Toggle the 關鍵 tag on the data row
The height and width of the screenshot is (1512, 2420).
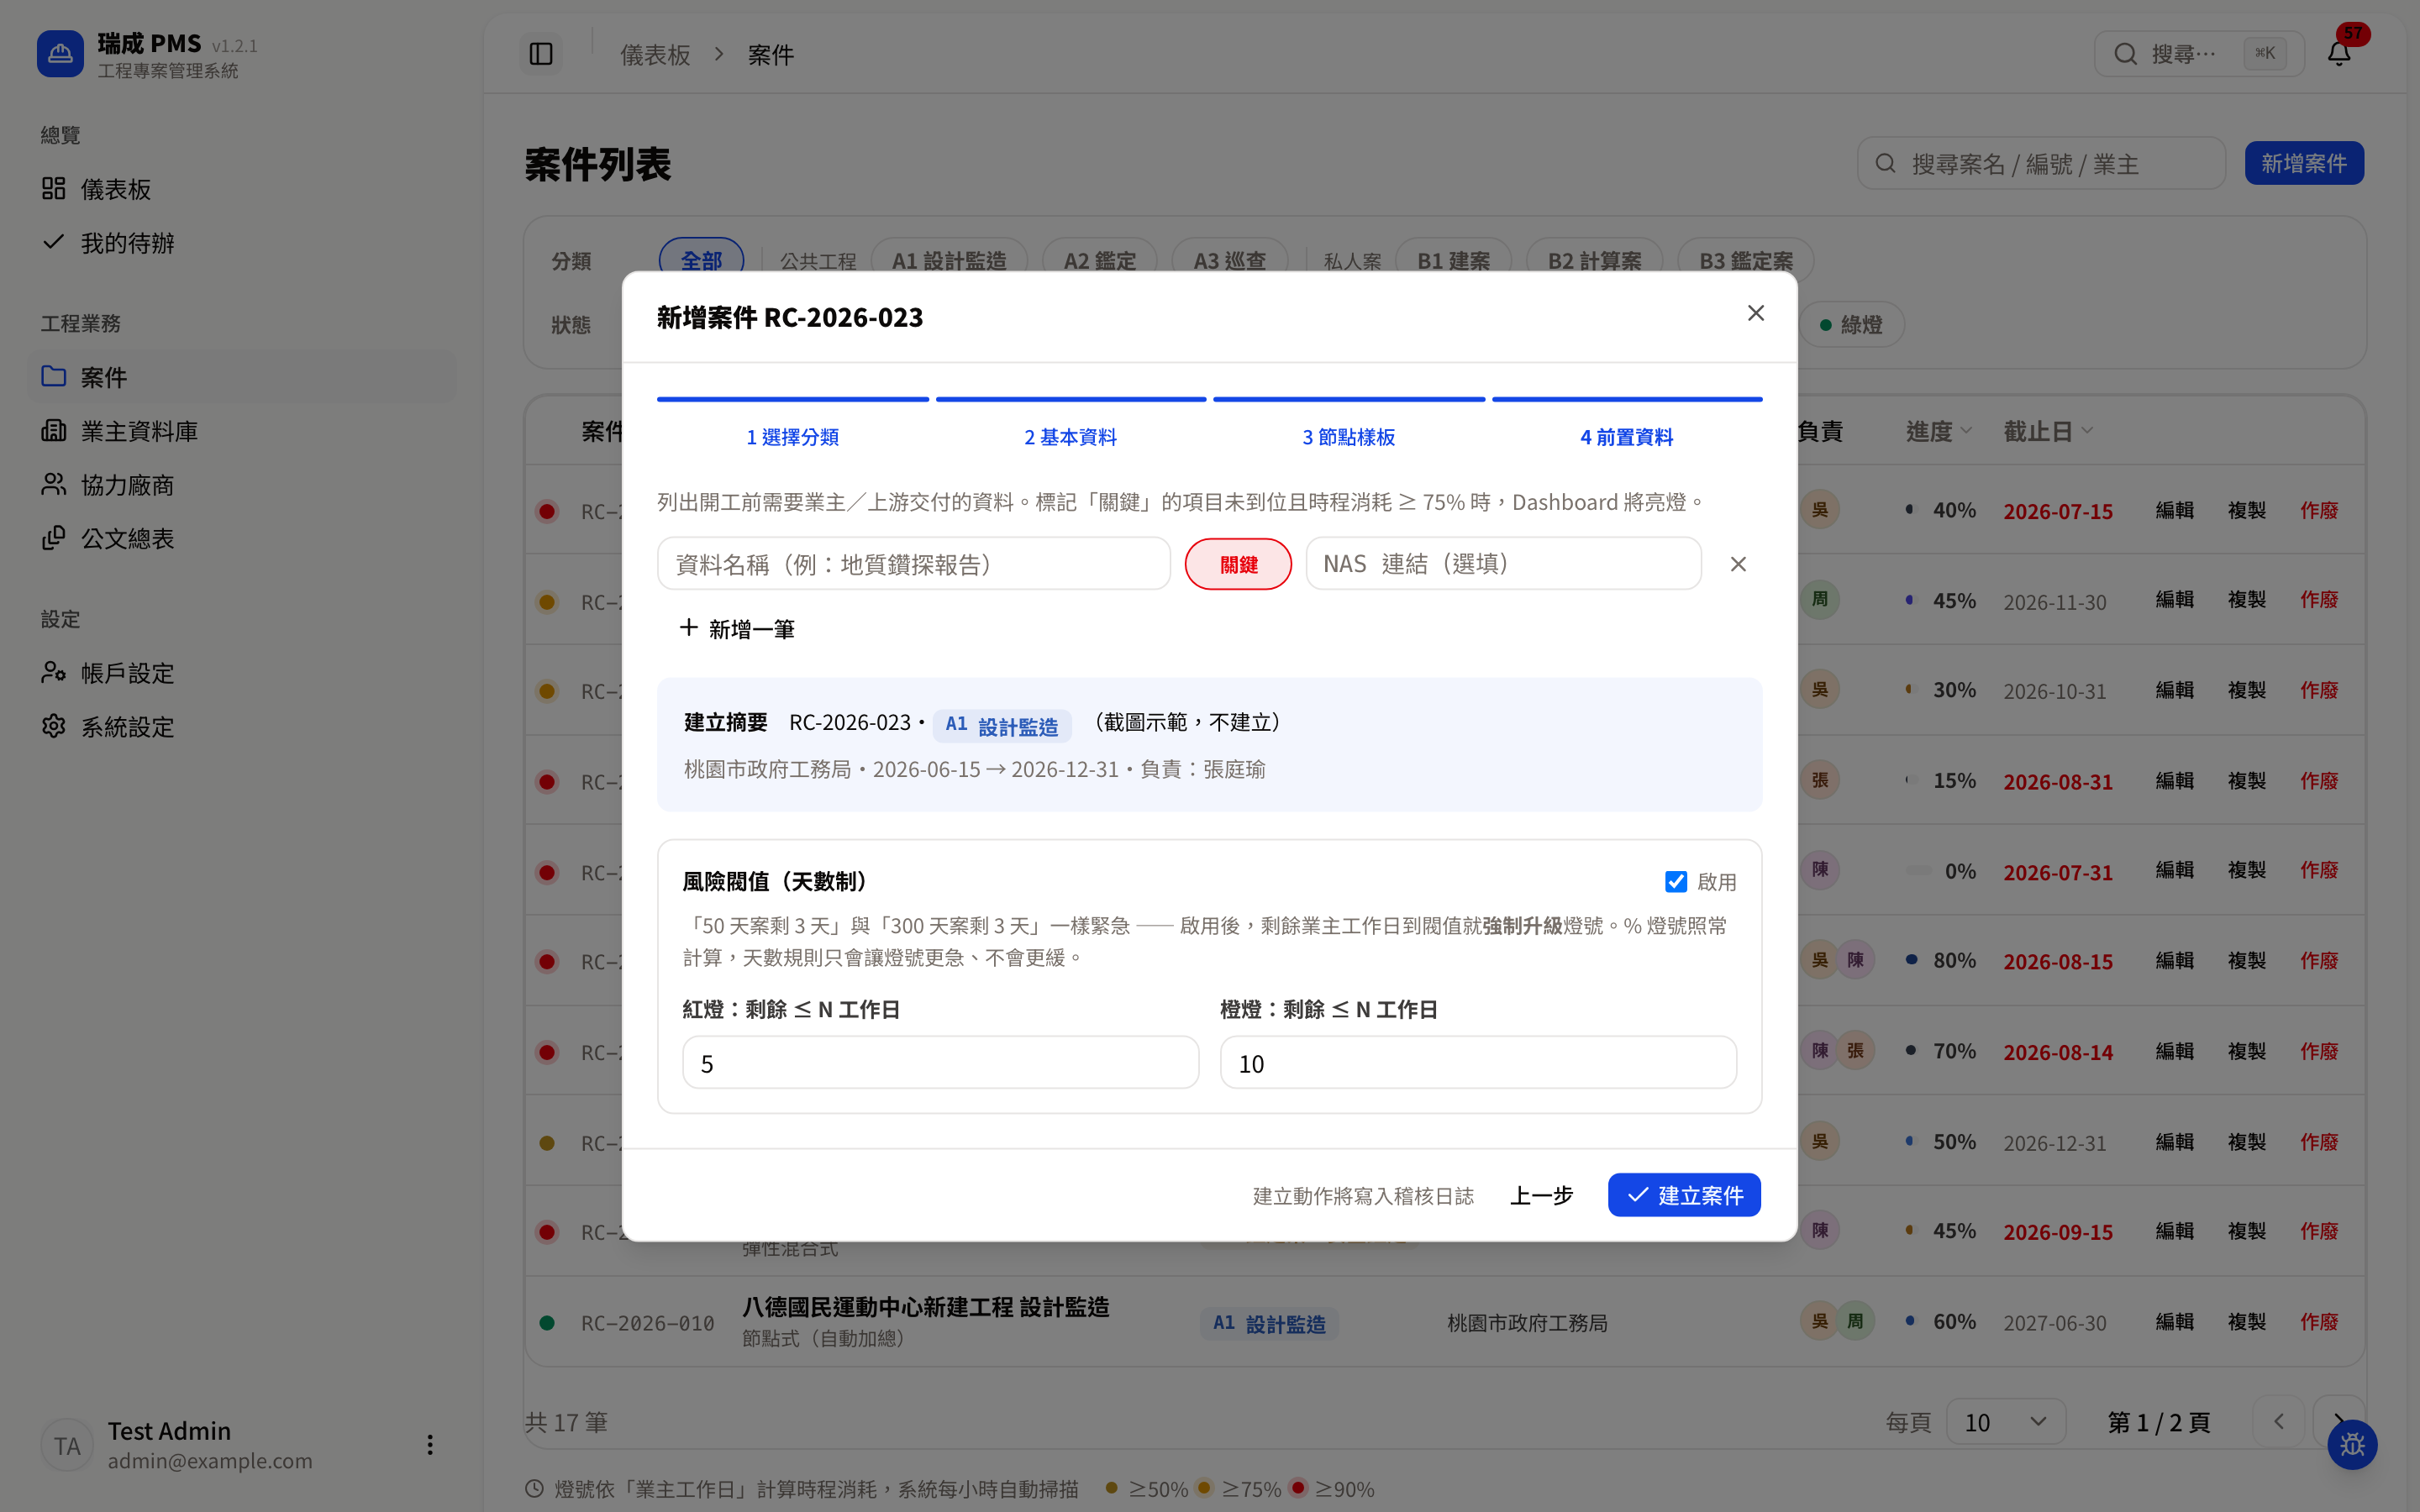[x=1238, y=564]
